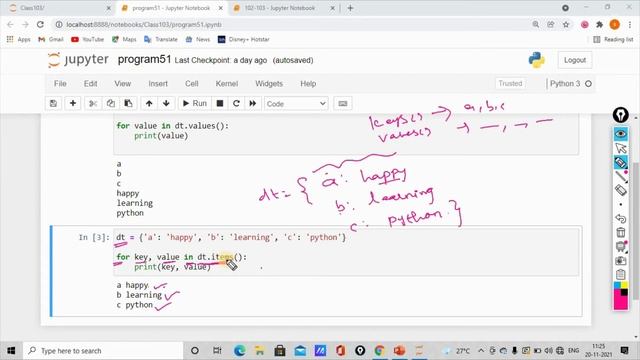Click the Trusted notebook indicator
This screenshot has height=360, width=640.
tap(510, 83)
